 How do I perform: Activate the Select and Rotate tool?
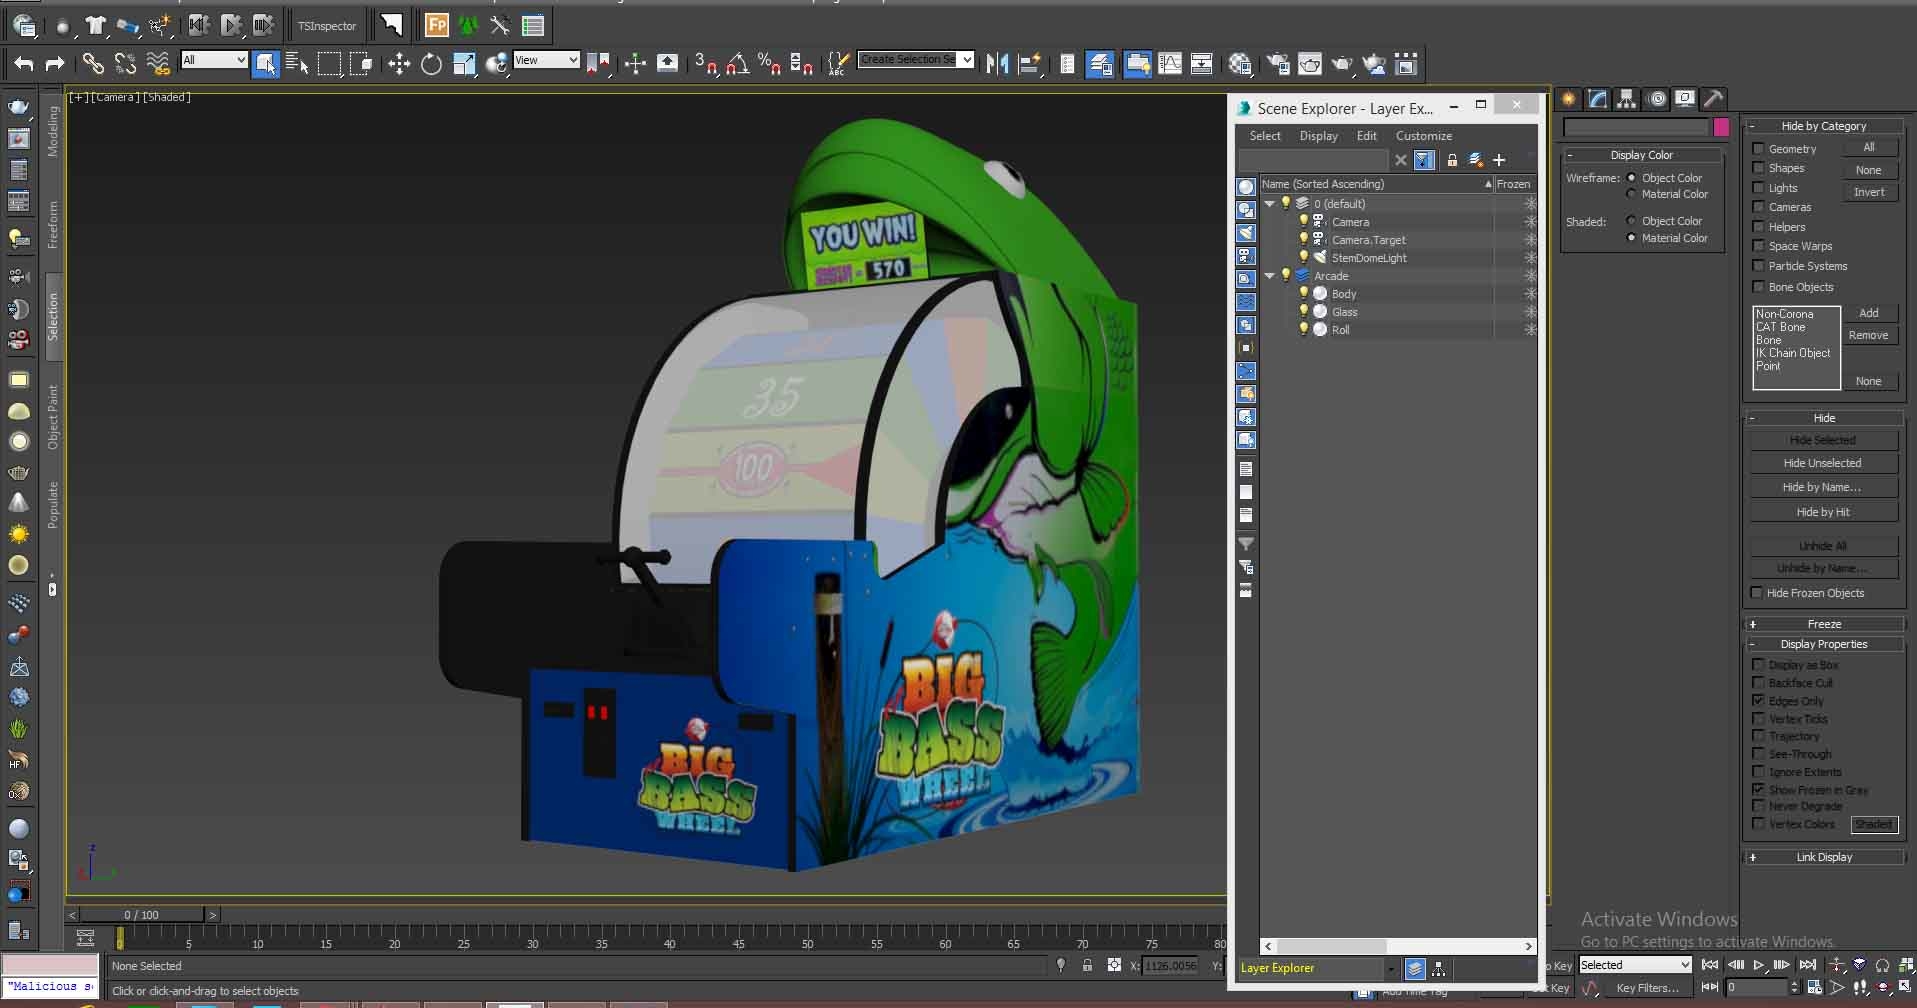430,63
